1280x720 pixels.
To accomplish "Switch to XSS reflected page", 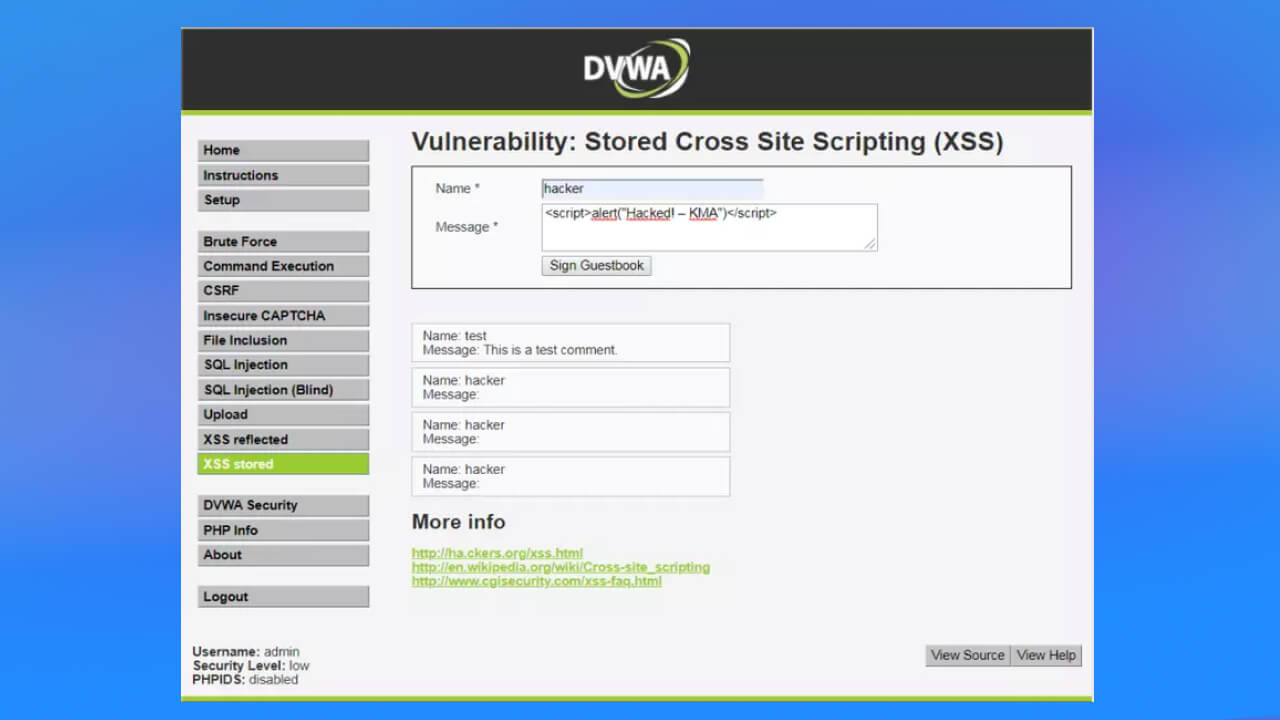I will click(x=283, y=439).
